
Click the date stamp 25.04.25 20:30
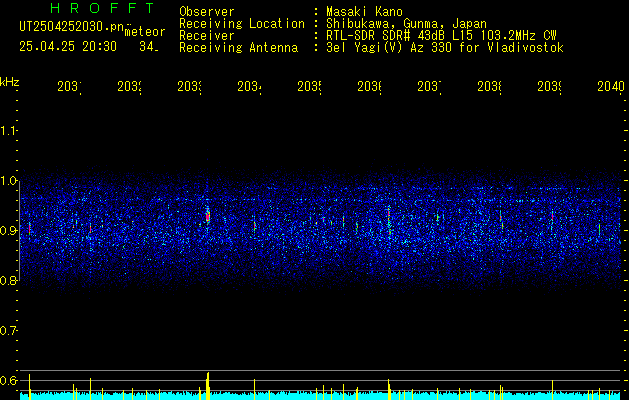tap(68, 47)
